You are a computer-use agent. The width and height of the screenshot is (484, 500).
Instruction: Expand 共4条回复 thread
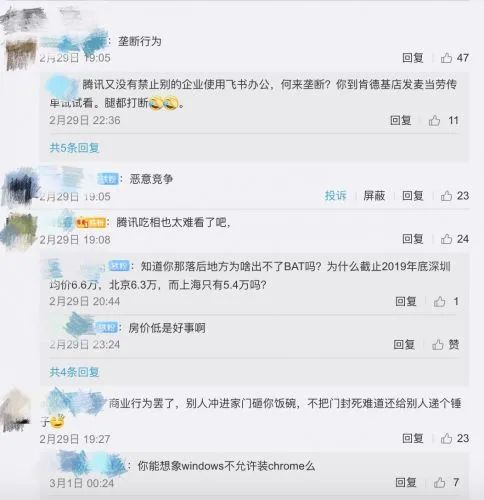pos(74,372)
